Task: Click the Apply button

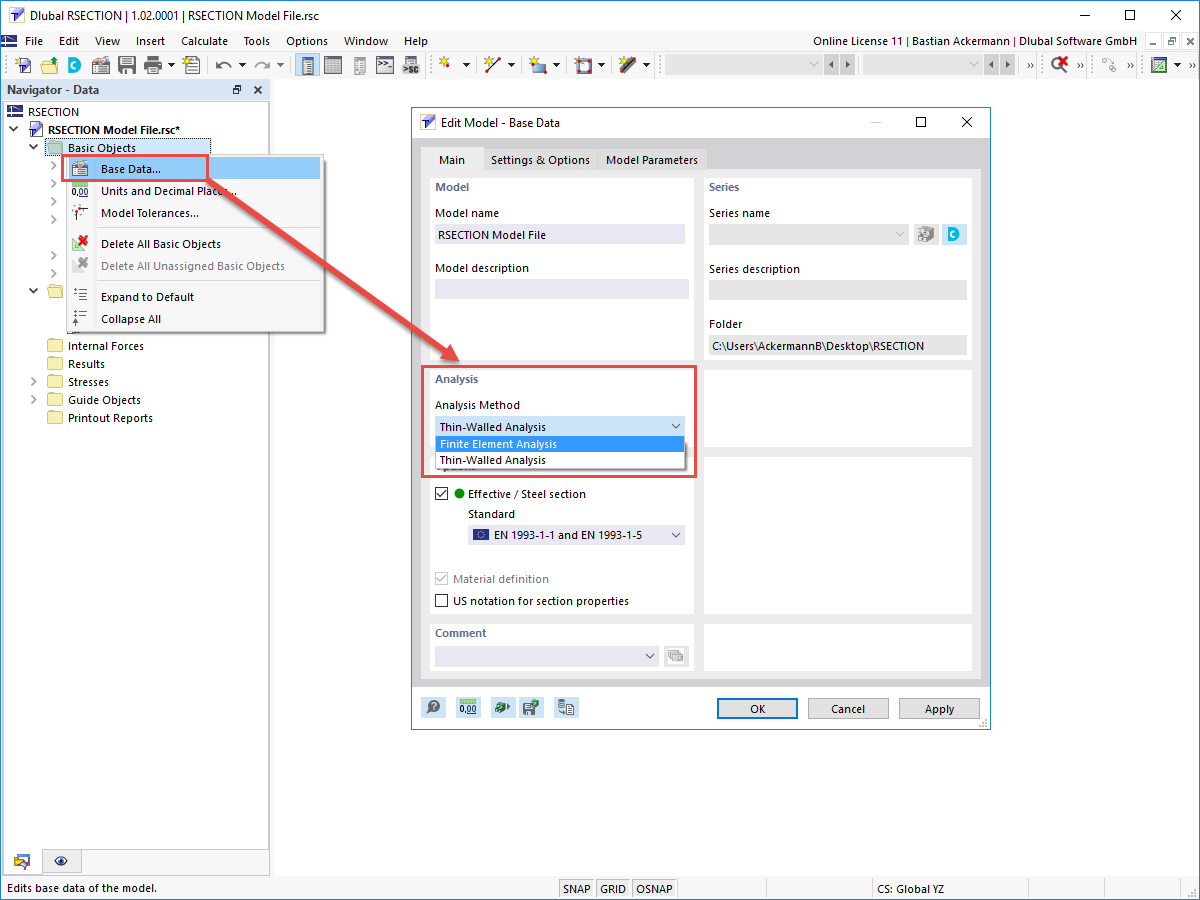Action: click(939, 708)
